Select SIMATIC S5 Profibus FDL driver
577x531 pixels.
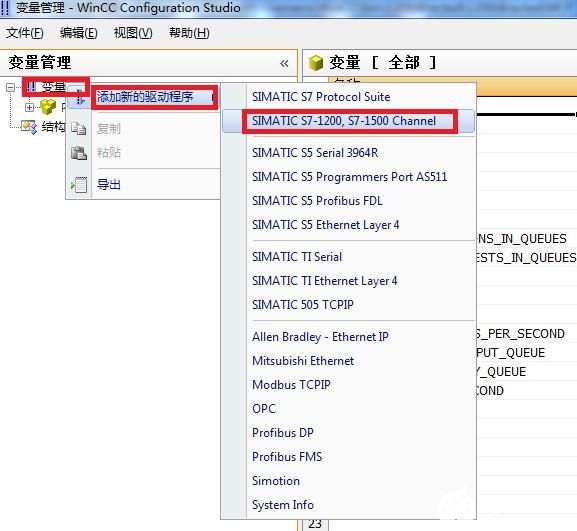(x=317, y=201)
